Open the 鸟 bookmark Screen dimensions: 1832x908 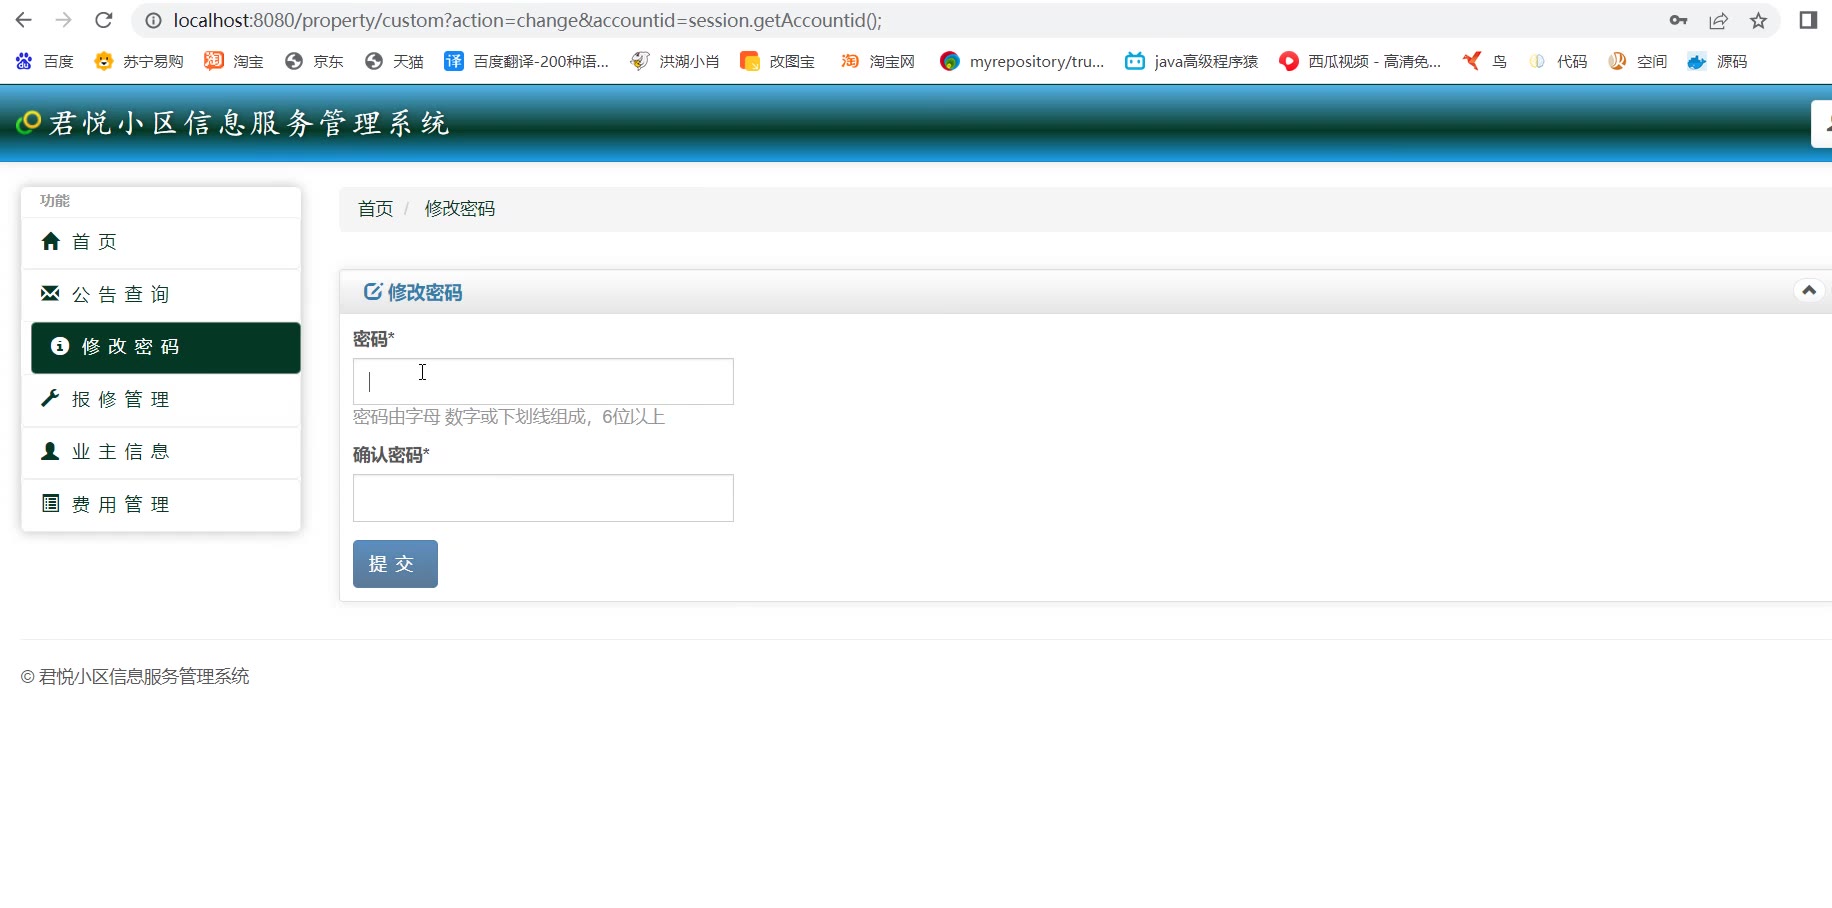tap(1485, 61)
